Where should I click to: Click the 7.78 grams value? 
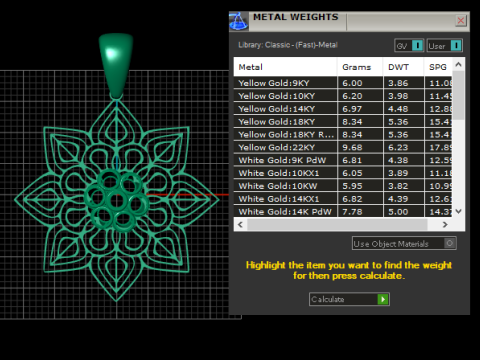[352, 212]
